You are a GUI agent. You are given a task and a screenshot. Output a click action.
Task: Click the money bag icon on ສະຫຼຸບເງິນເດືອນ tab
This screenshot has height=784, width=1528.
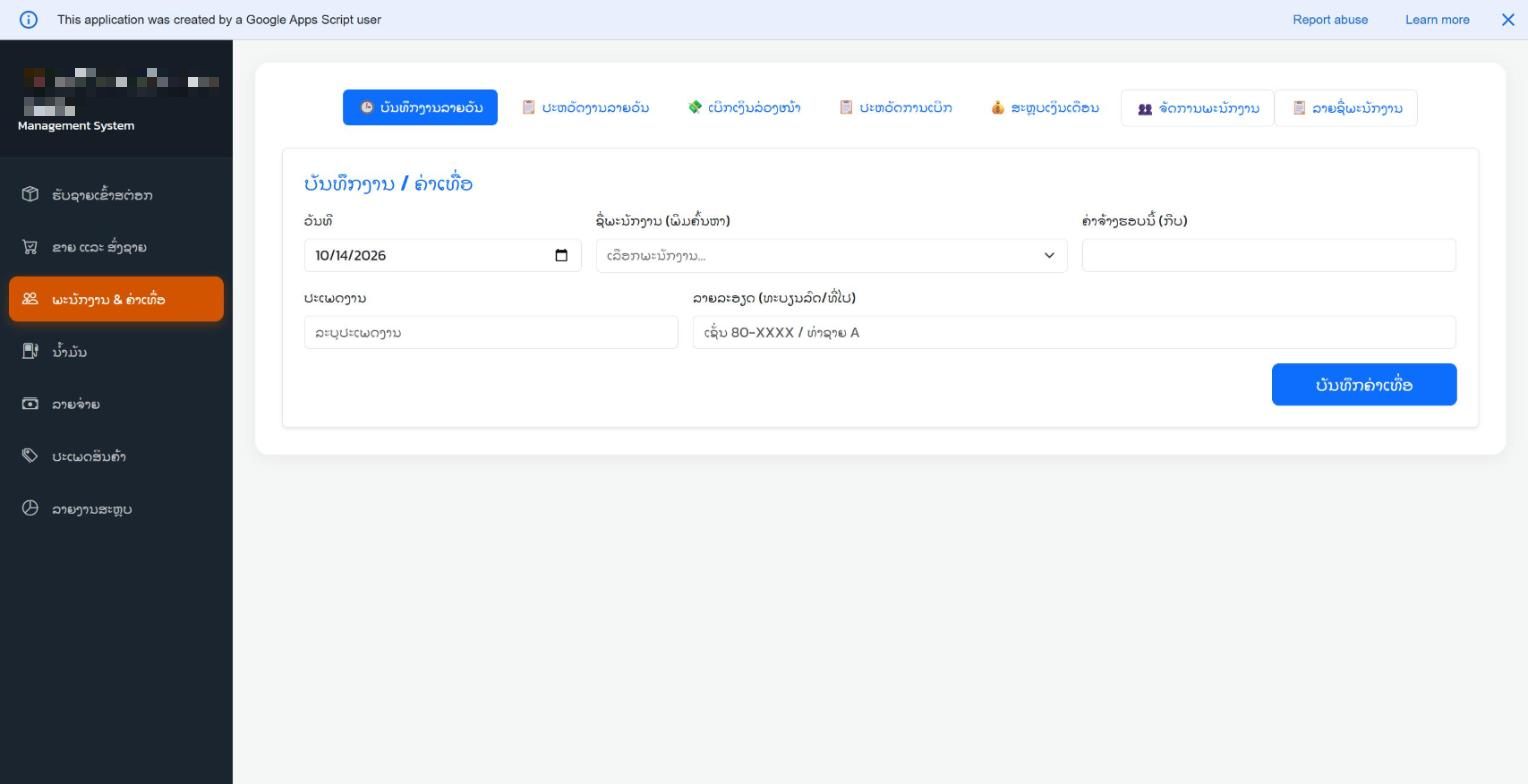tap(998, 107)
